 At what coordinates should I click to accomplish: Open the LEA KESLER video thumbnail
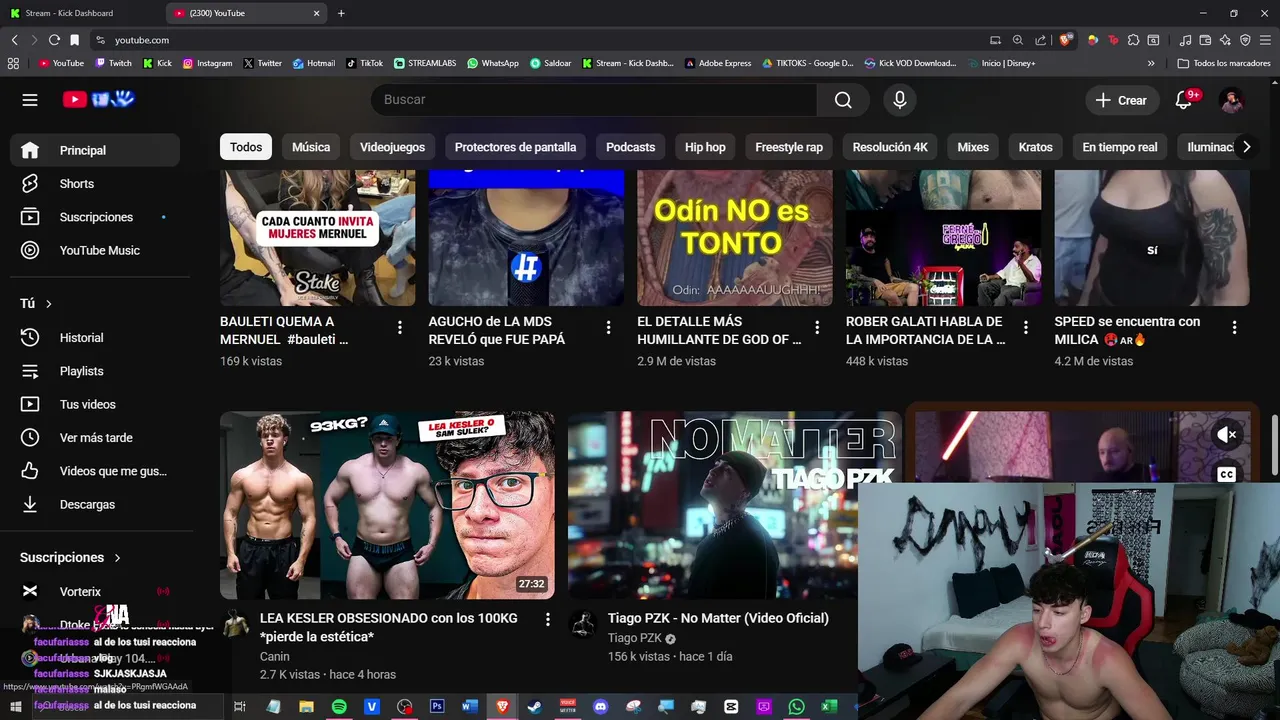tap(387, 505)
